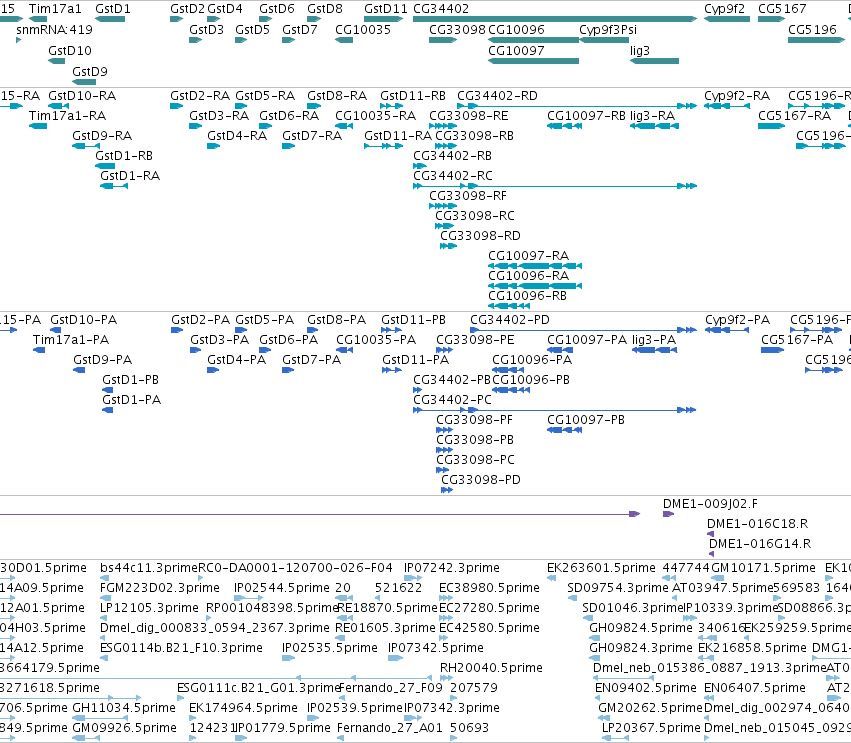This screenshot has height=743, width=851.
Task: Select the CG5167 gene feature
Action: coord(771,19)
